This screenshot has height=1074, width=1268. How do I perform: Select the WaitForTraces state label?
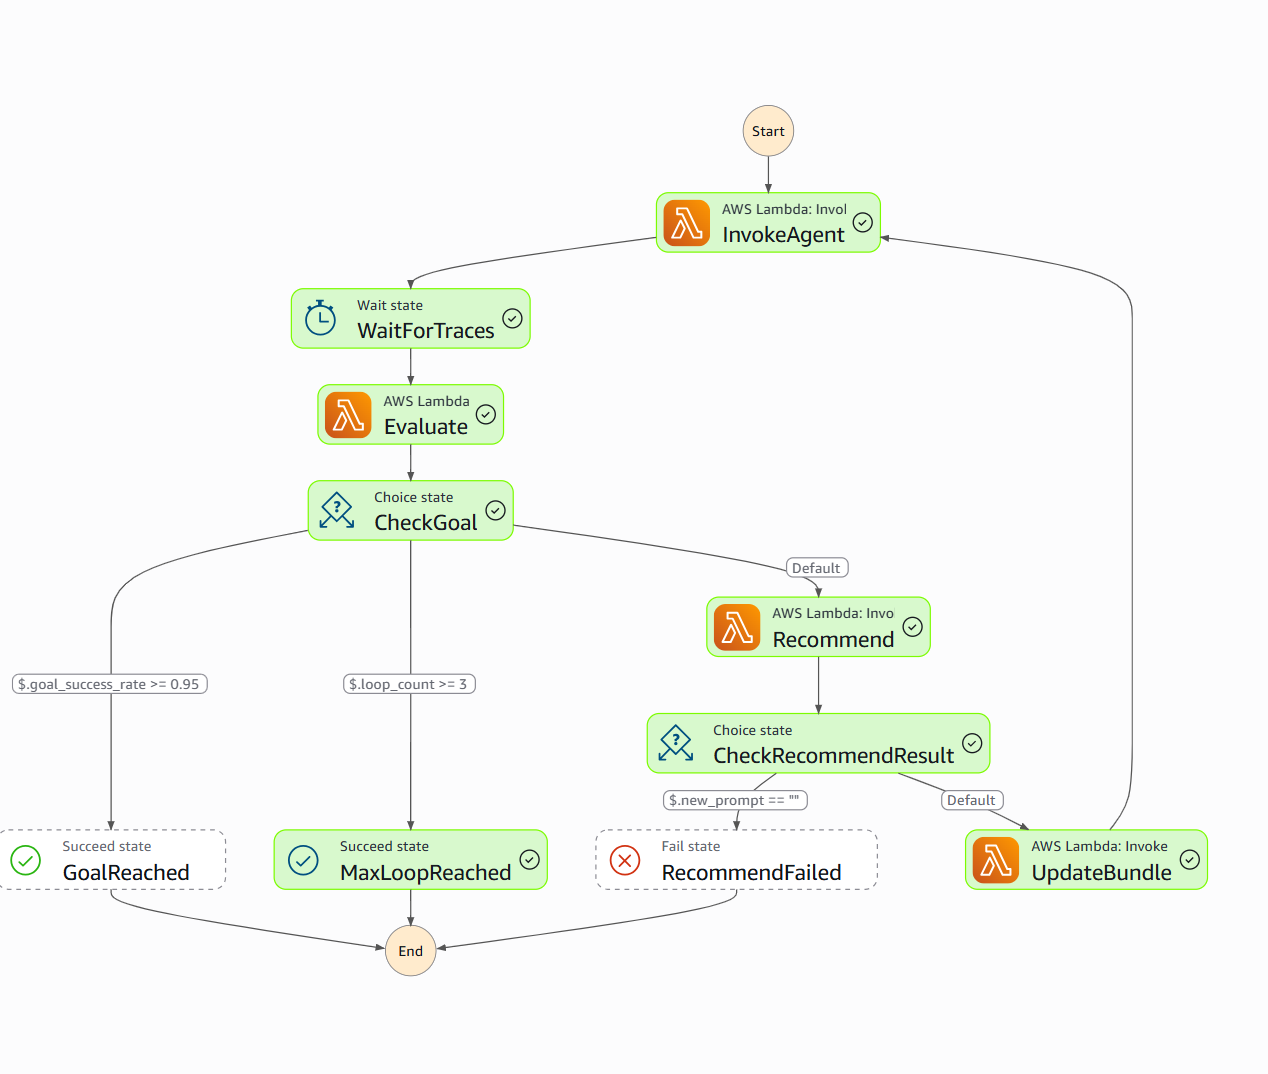pyautogui.click(x=426, y=331)
